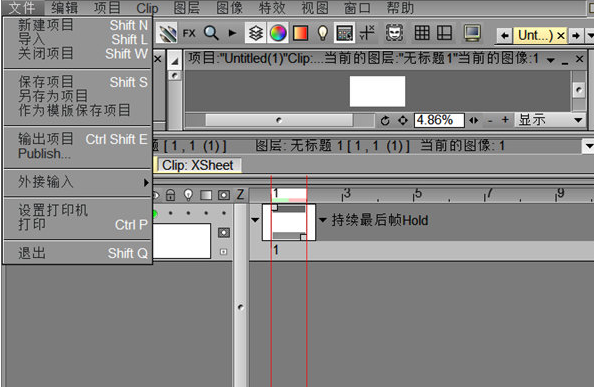Toggle the green layer display dot

[155, 214]
